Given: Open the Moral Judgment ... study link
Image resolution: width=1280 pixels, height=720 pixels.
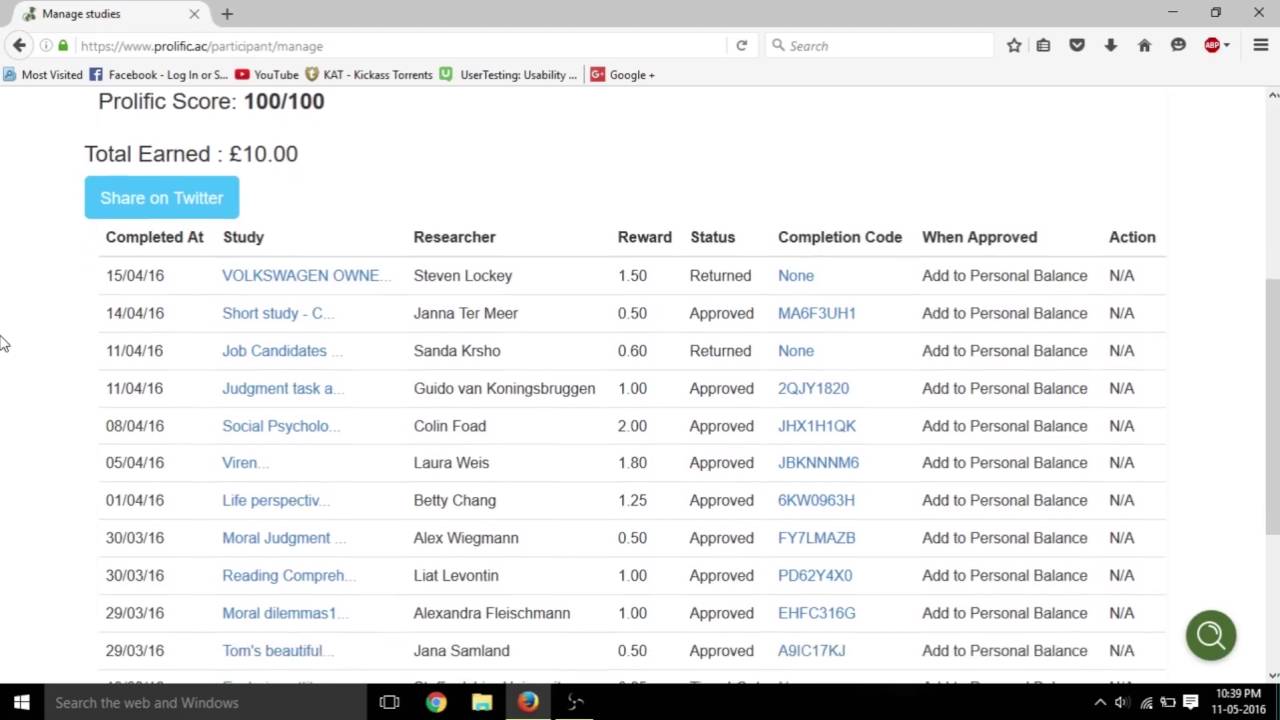Looking at the screenshot, I should 284,538.
